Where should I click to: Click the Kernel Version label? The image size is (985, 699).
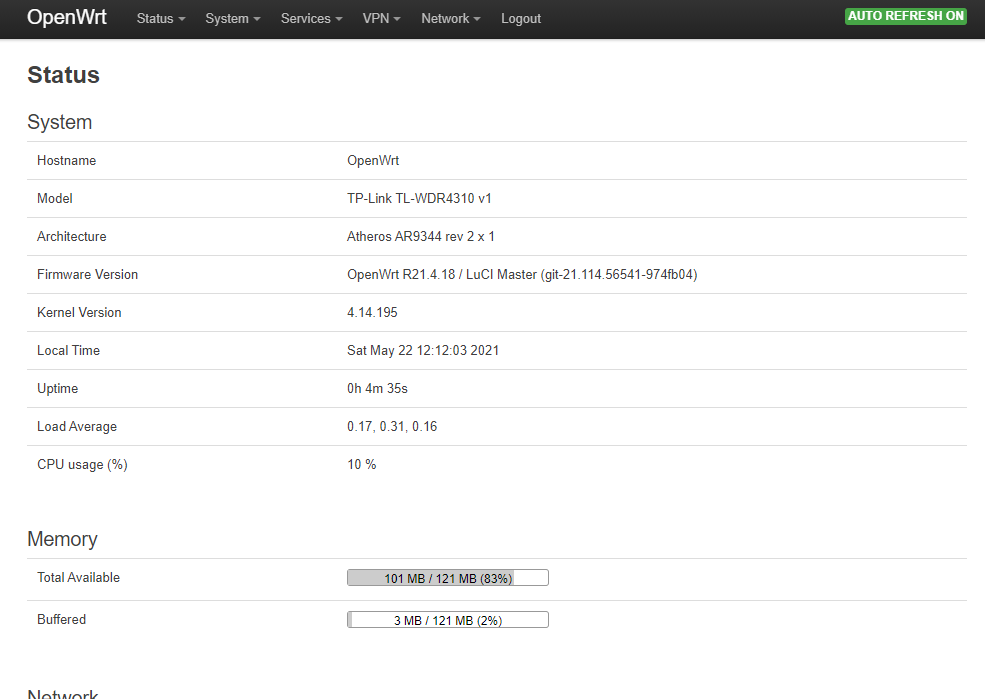79,313
